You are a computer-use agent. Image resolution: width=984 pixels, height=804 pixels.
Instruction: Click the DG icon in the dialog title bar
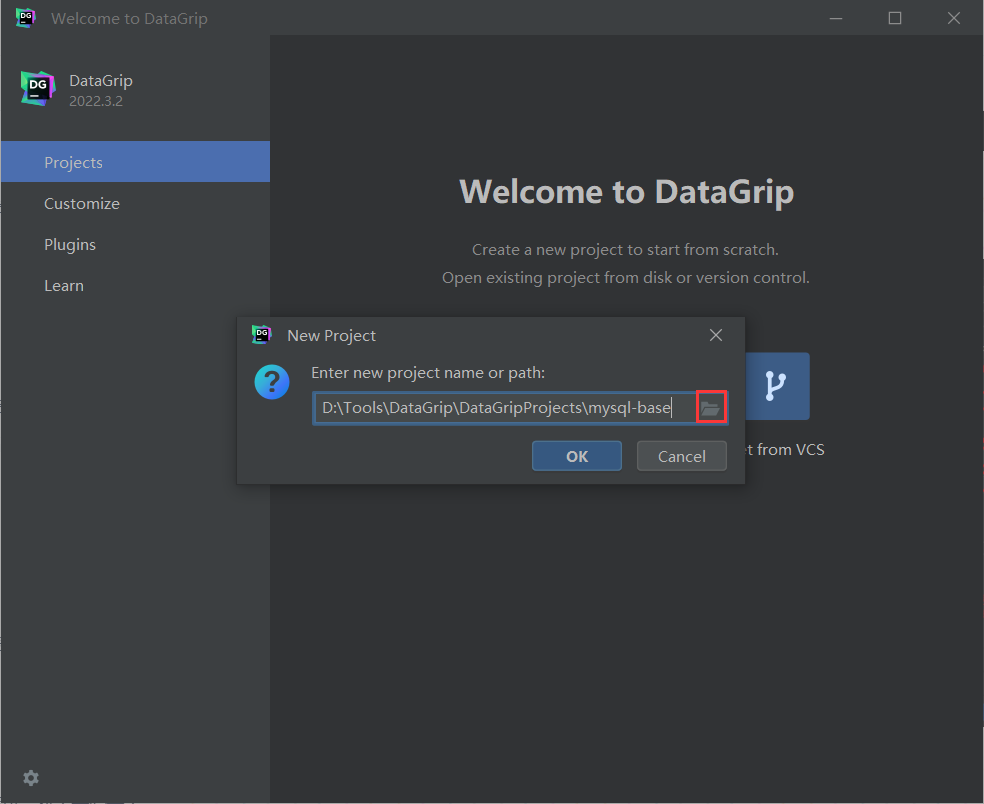tap(261, 335)
